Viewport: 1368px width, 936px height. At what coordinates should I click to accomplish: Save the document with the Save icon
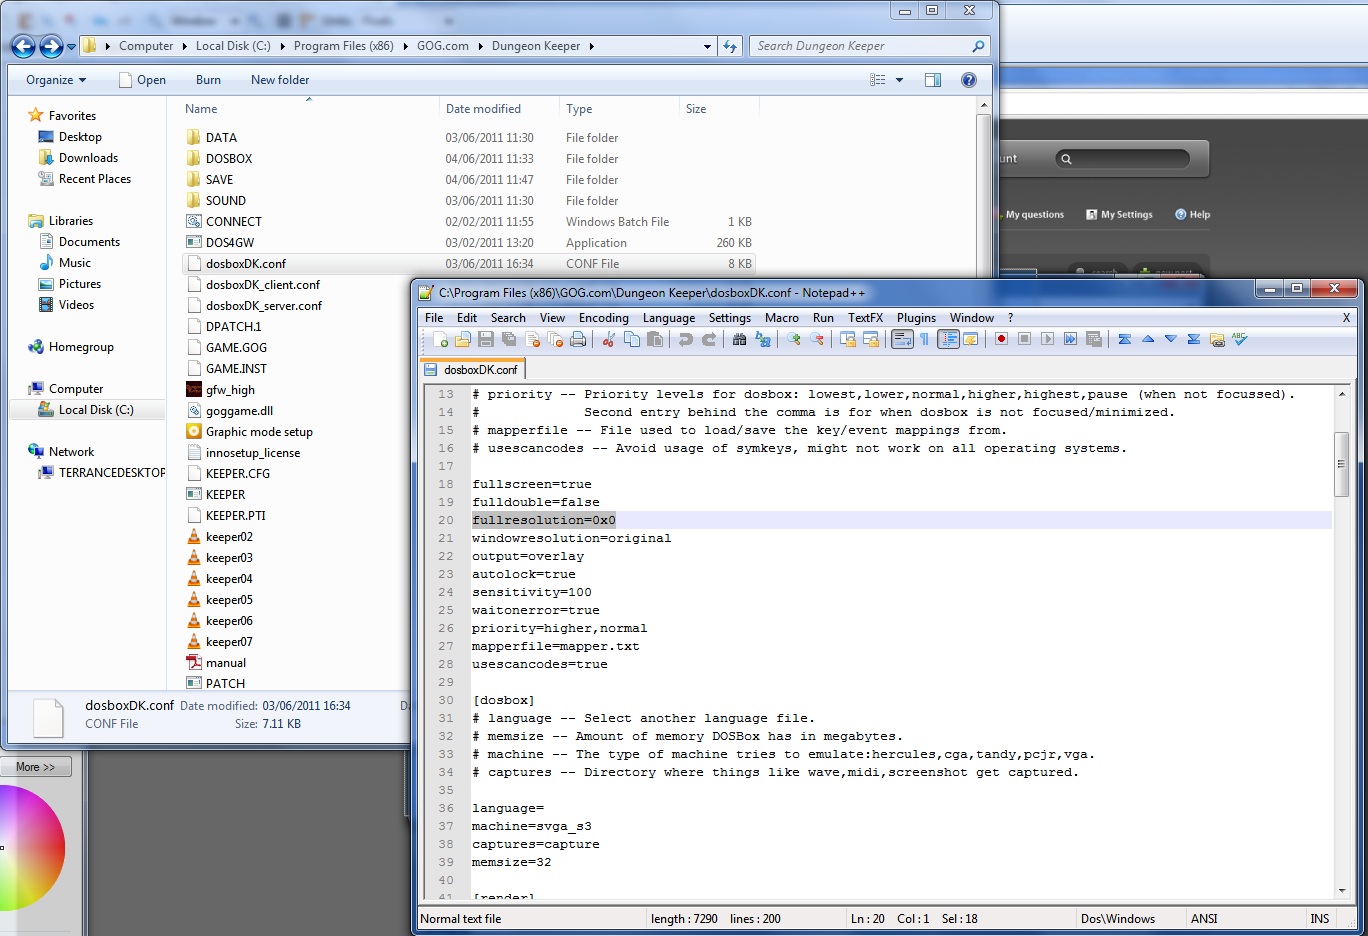(486, 340)
